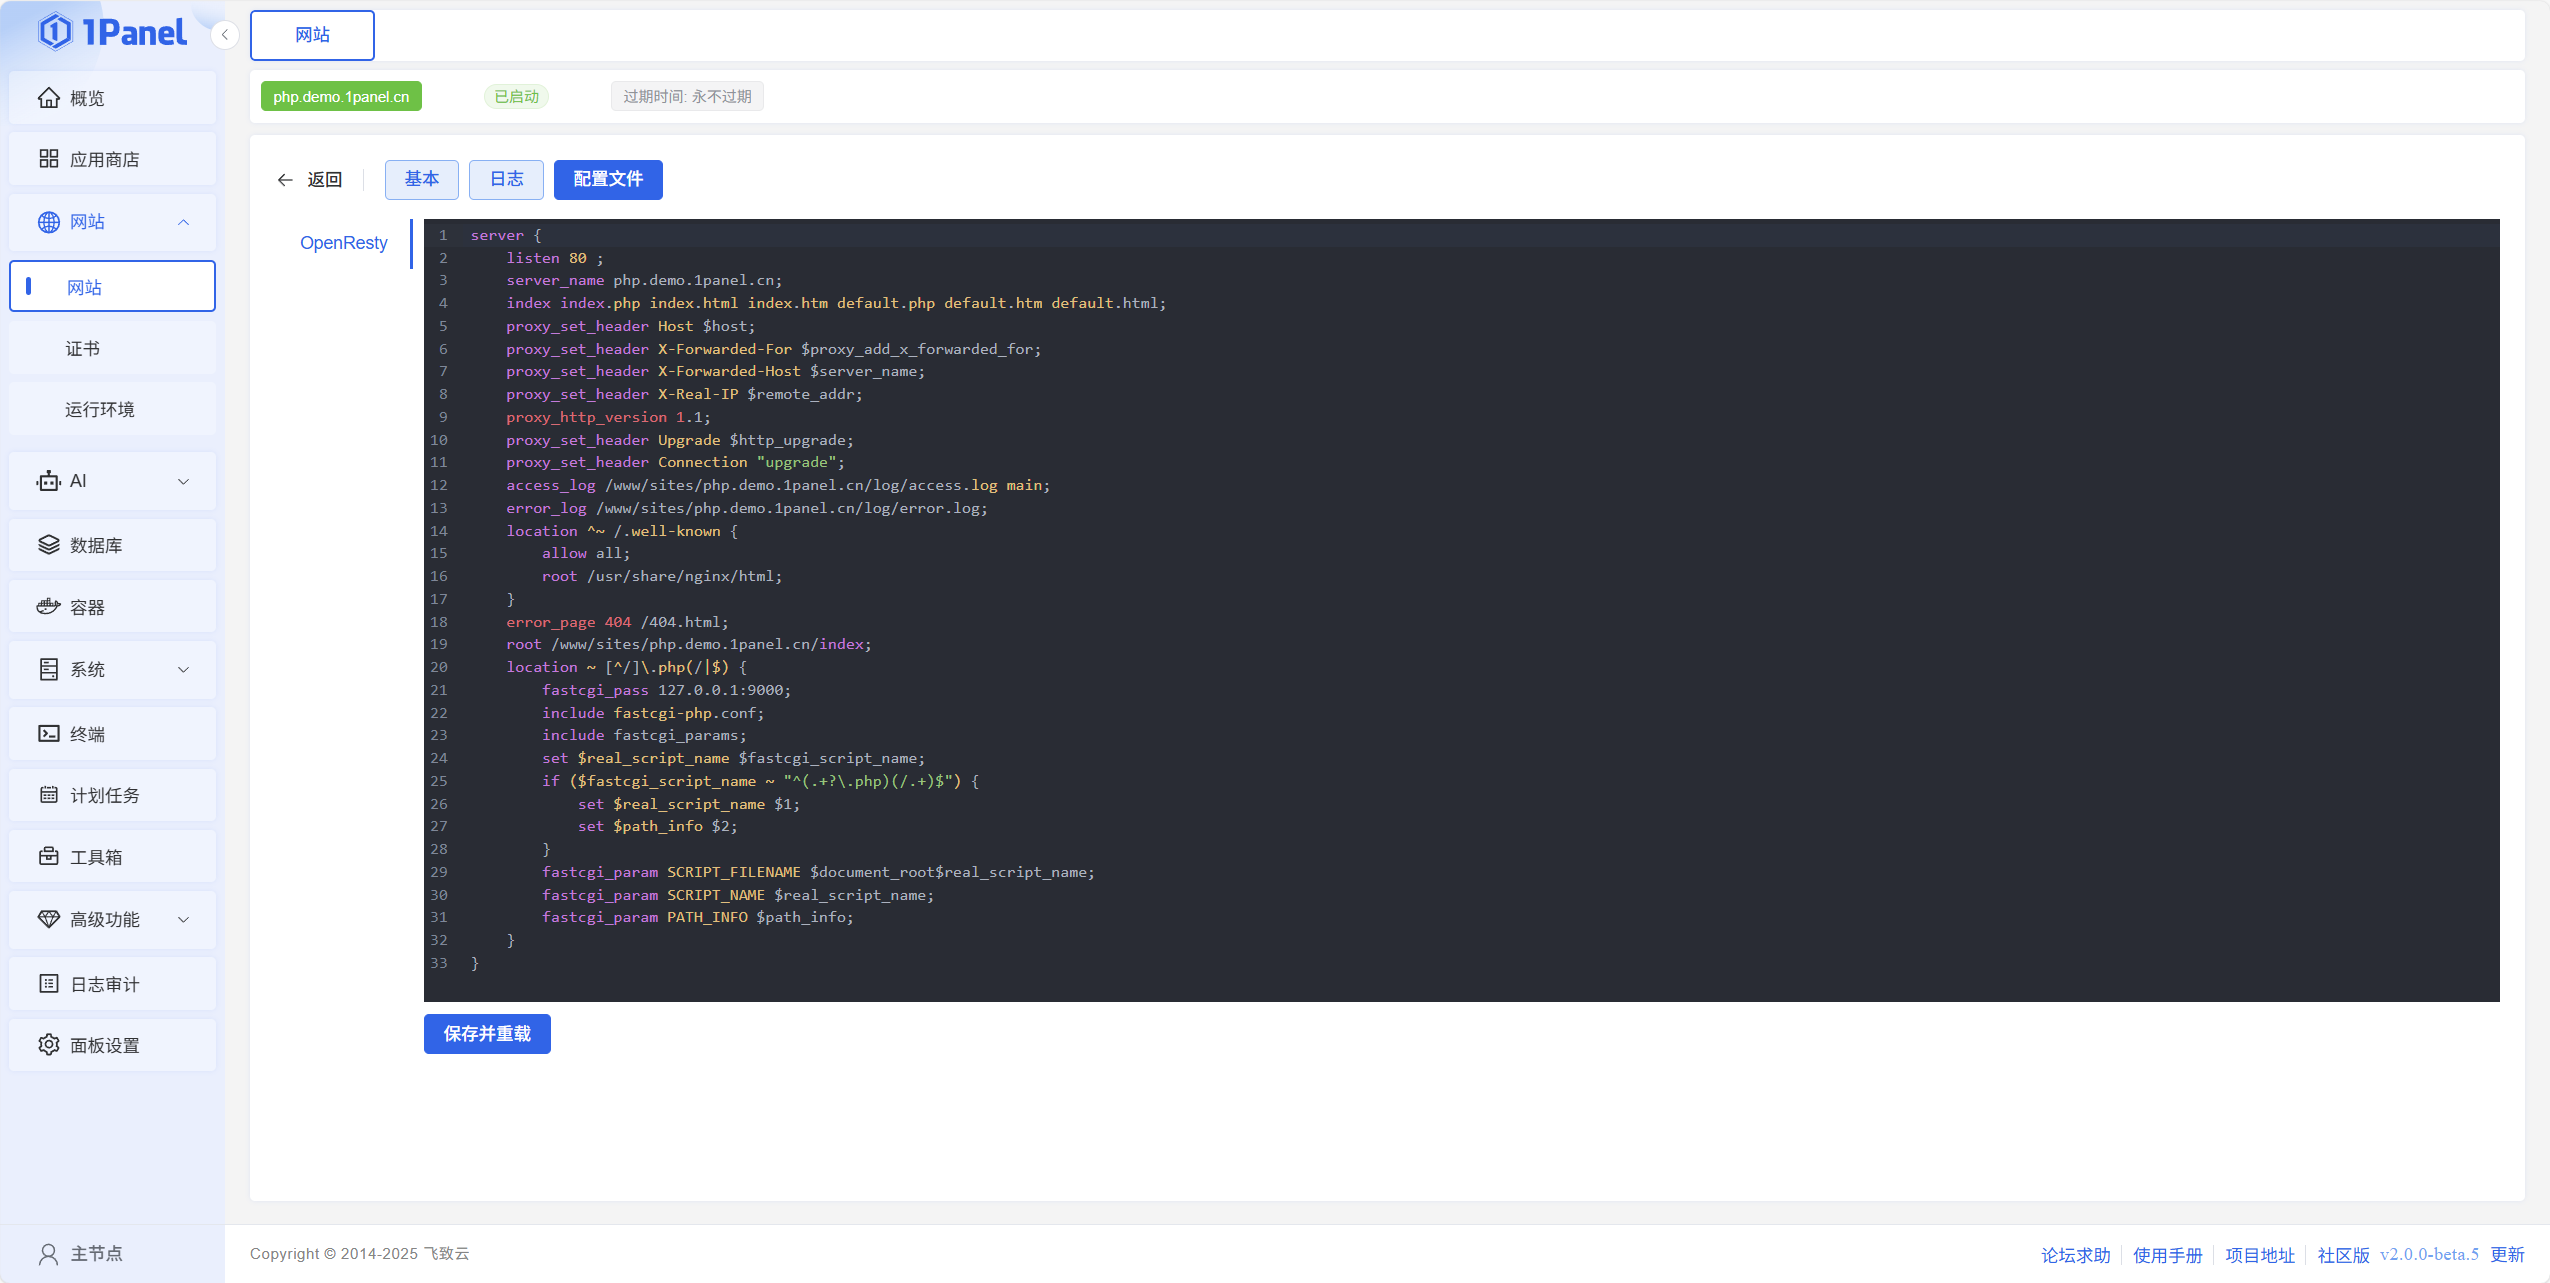2550x1283 pixels.
Task: Click version v2.0.0-beta.5 text
Action: [x=2429, y=1255]
